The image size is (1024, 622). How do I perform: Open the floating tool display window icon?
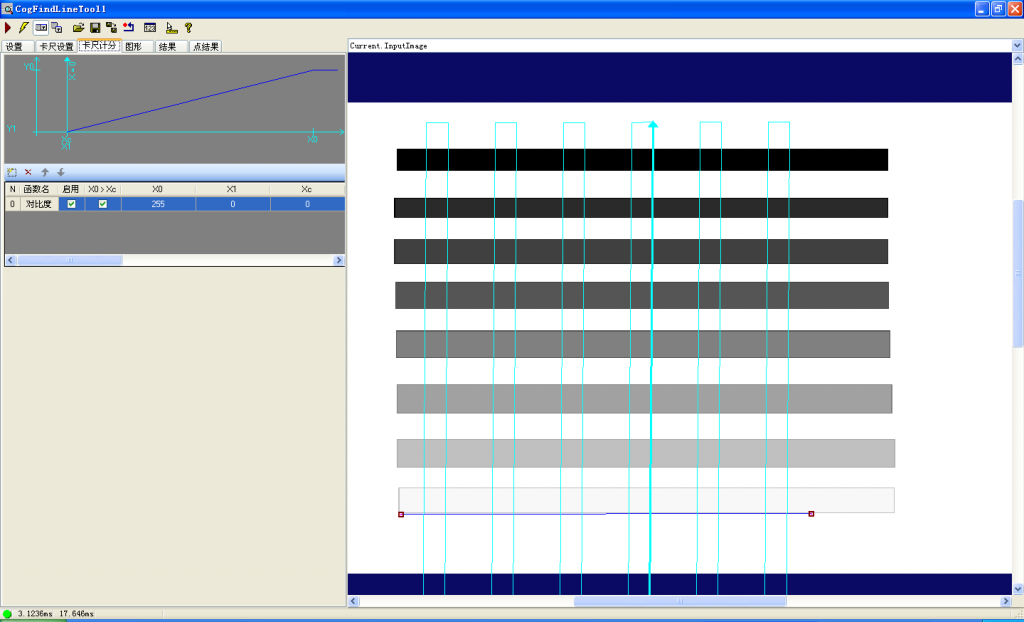click(x=57, y=27)
